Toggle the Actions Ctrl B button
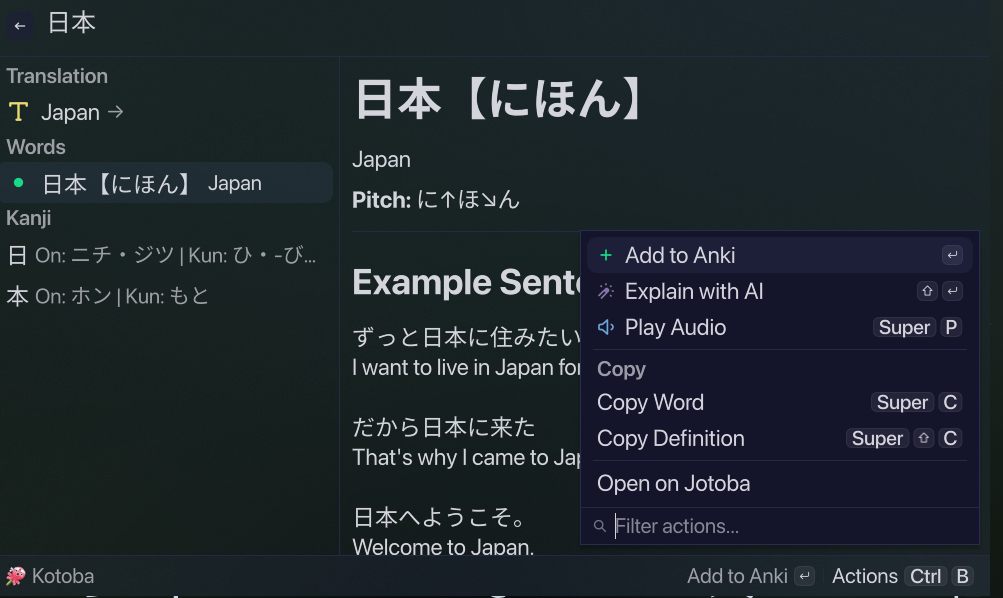This screenshot has width=1003, height=598. coord(902,576)
